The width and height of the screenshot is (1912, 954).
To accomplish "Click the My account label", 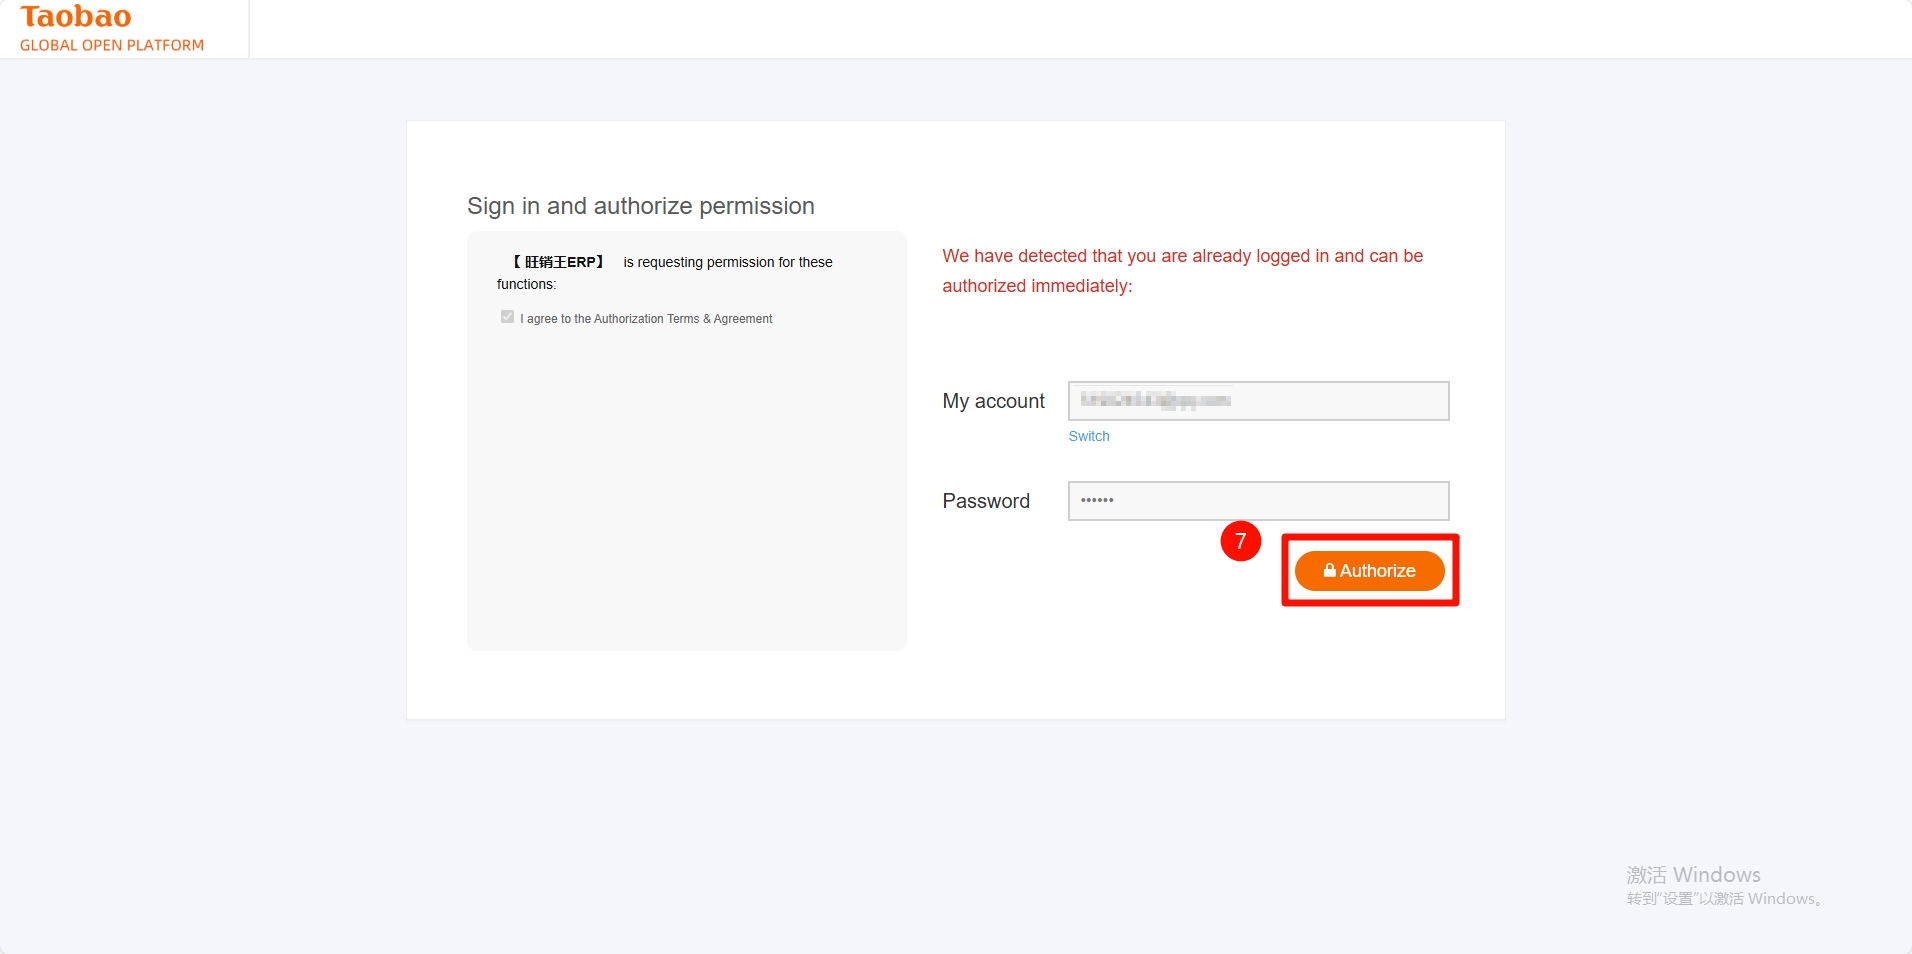I will pyautogui.click(x=993, y=401).
